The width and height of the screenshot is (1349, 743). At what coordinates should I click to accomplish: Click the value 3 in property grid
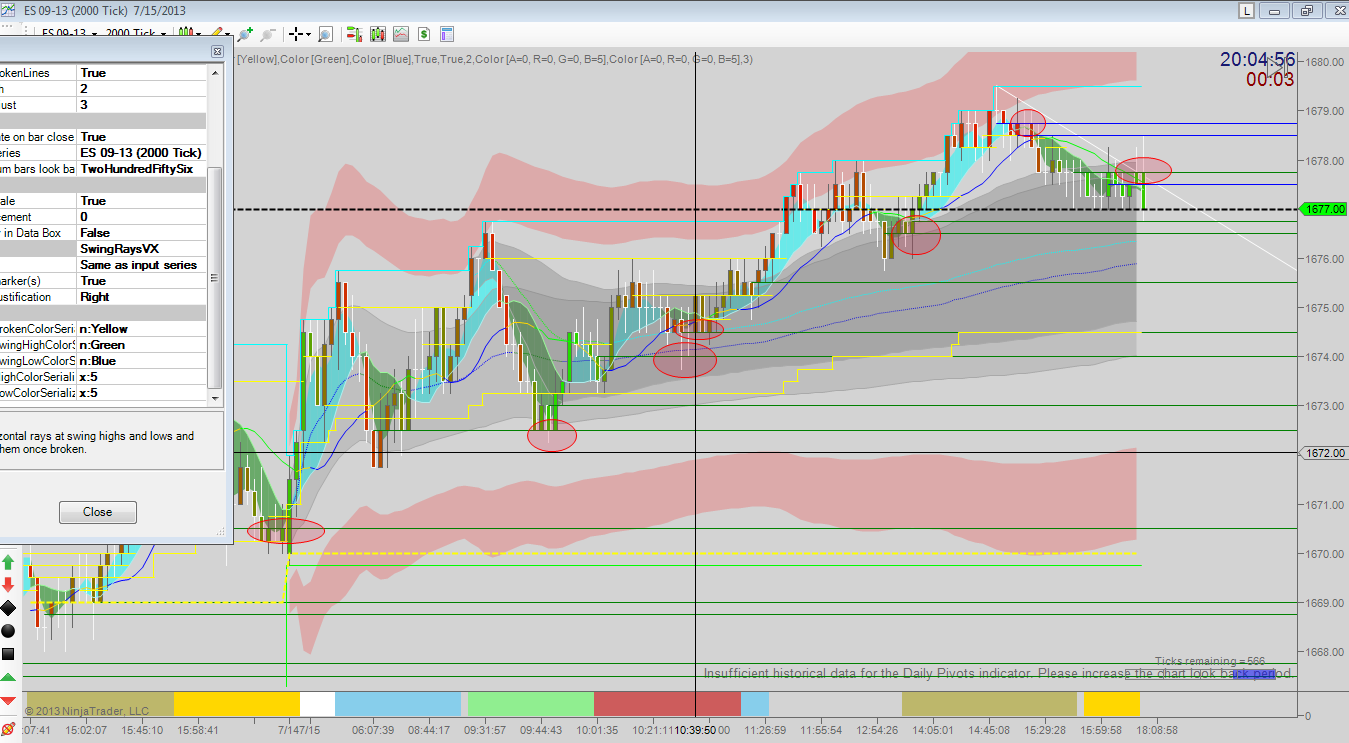141,105
